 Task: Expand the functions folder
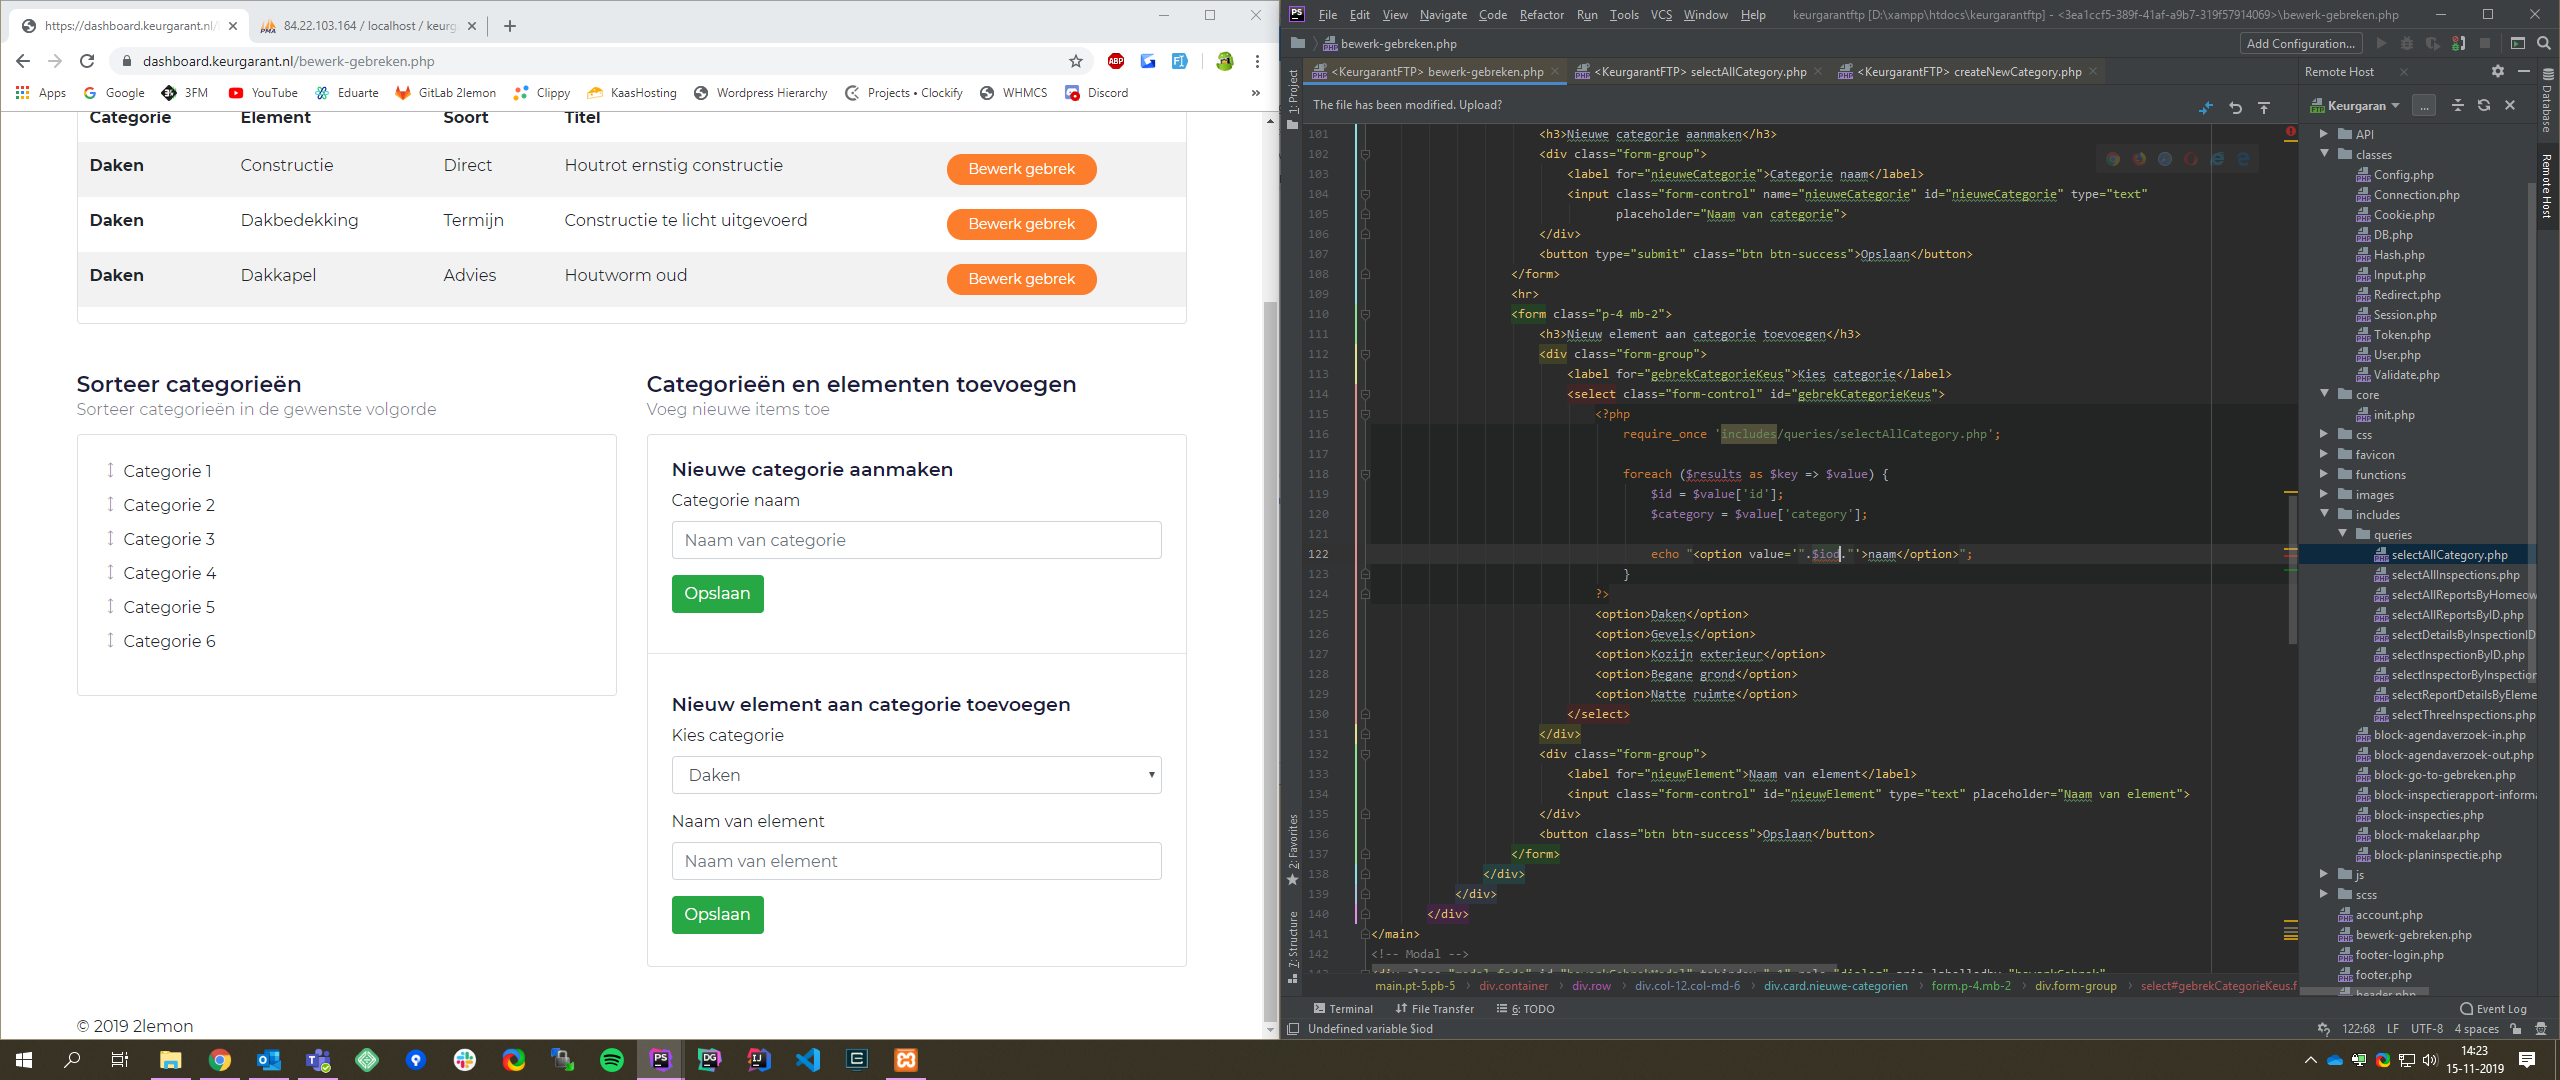tap(2324, 474)
